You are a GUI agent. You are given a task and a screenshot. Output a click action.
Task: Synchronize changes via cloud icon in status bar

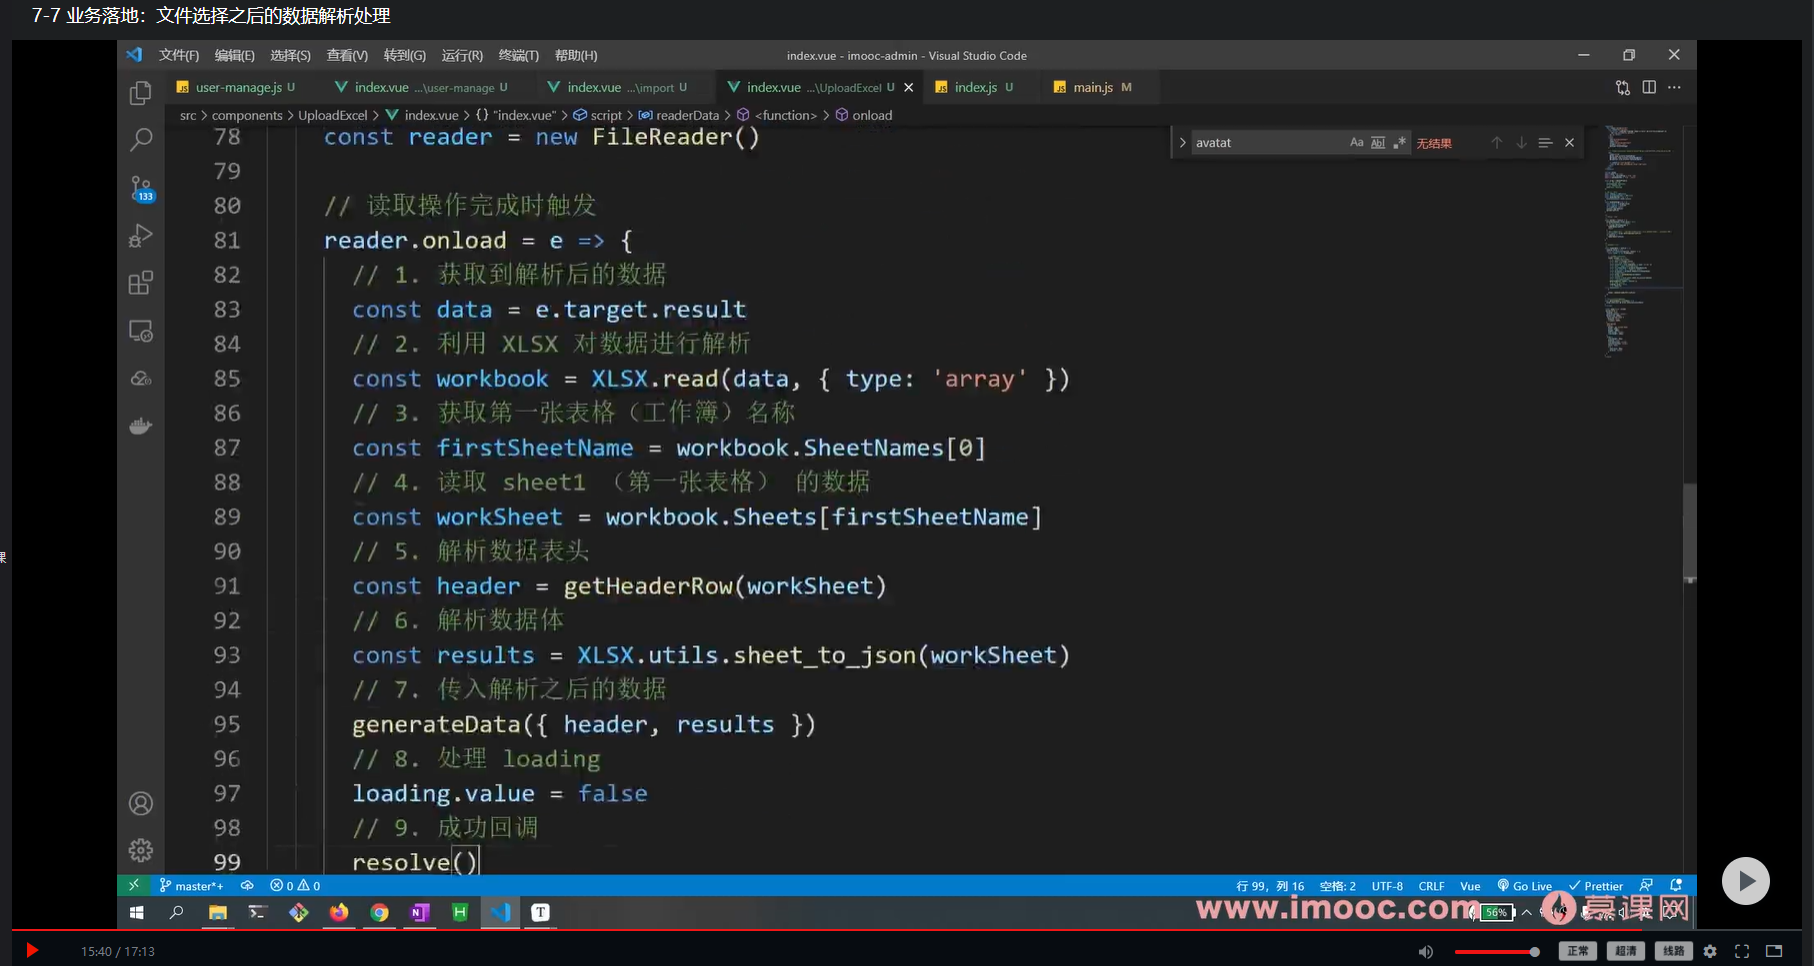(247, 886)
